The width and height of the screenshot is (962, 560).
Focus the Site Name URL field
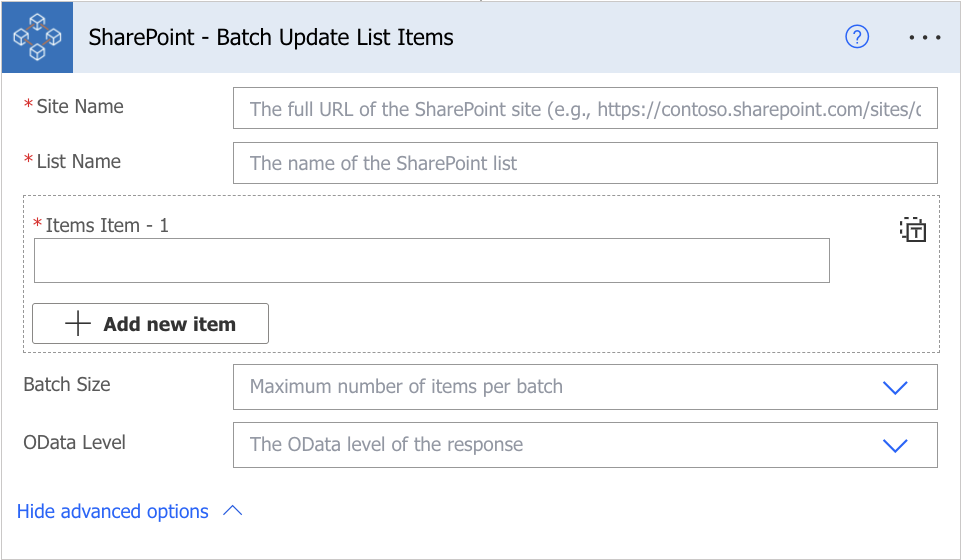(585, 108)
